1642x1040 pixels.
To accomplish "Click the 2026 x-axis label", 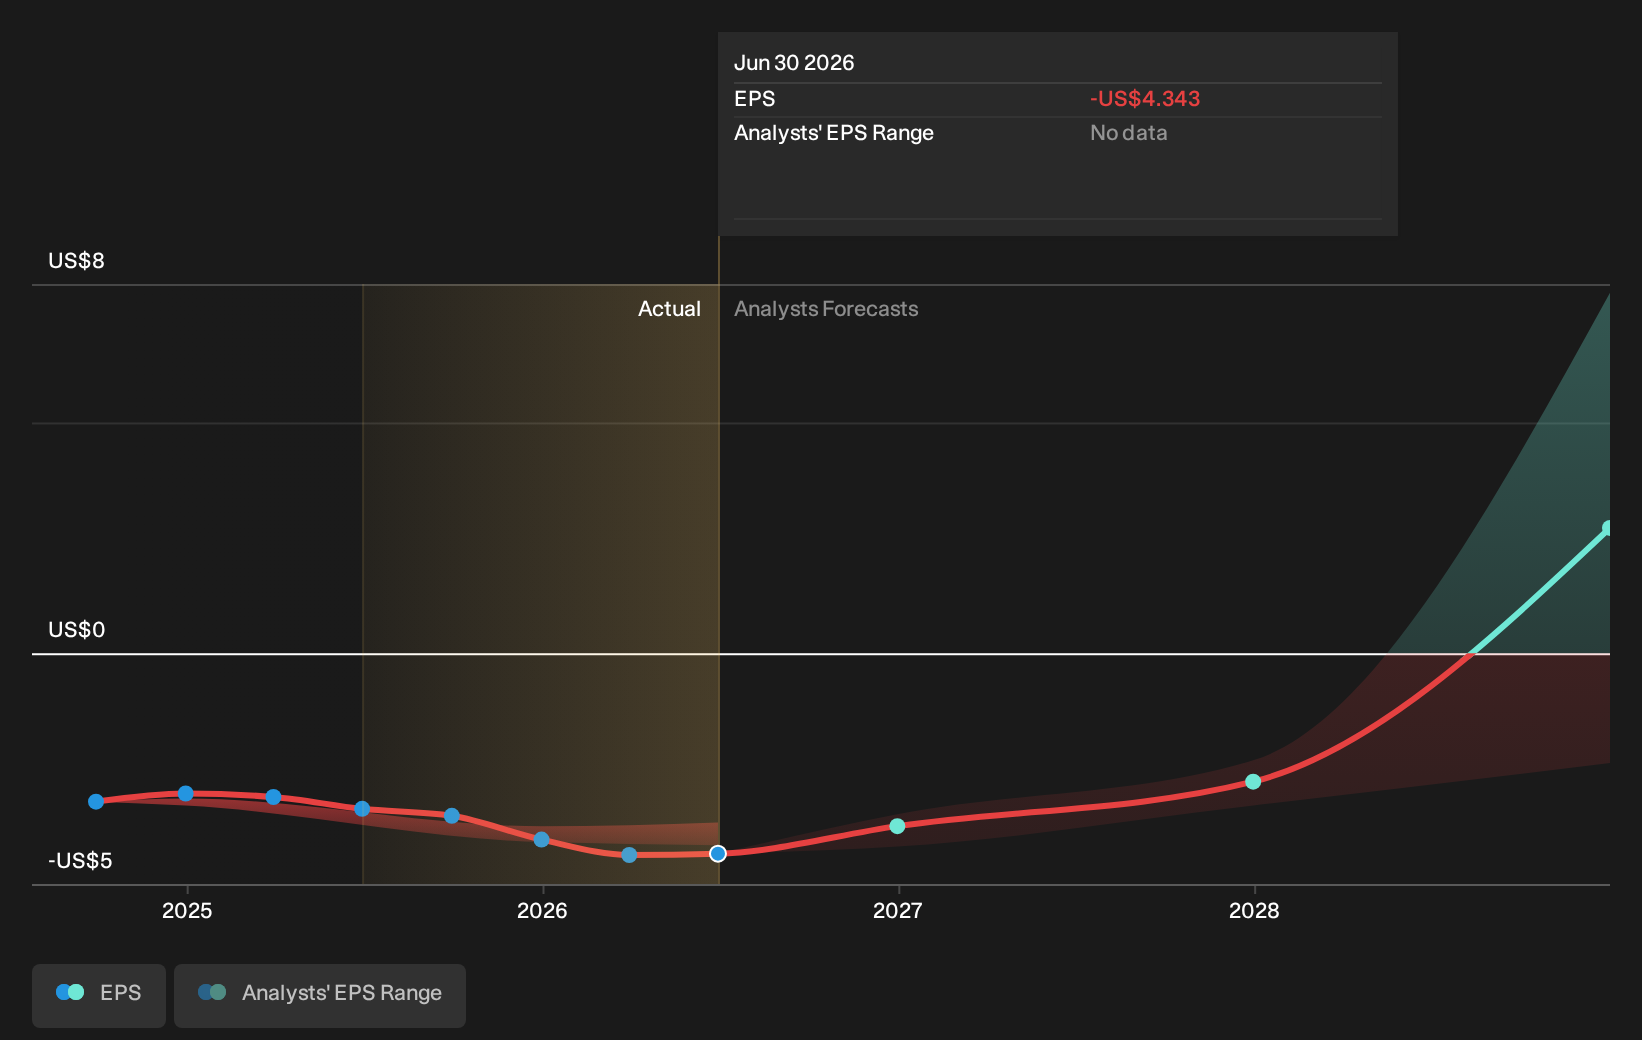I will coord(542,910).
